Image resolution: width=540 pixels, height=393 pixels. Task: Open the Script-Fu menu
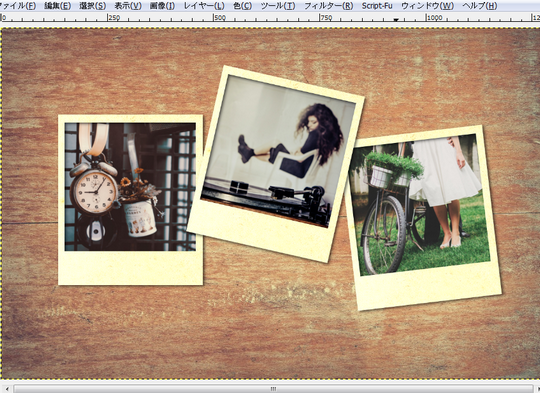click(377, 6)
